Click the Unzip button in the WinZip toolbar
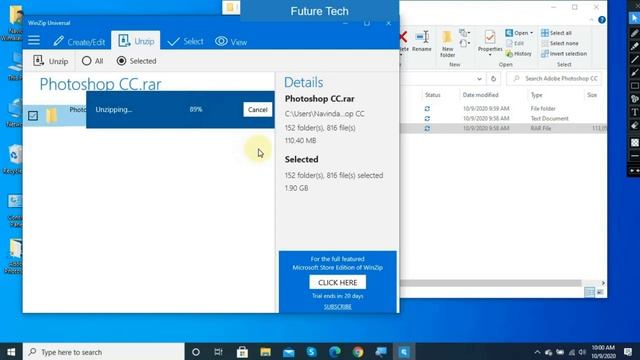The width and height of the screenshot is (640, 360). point(51,61)
